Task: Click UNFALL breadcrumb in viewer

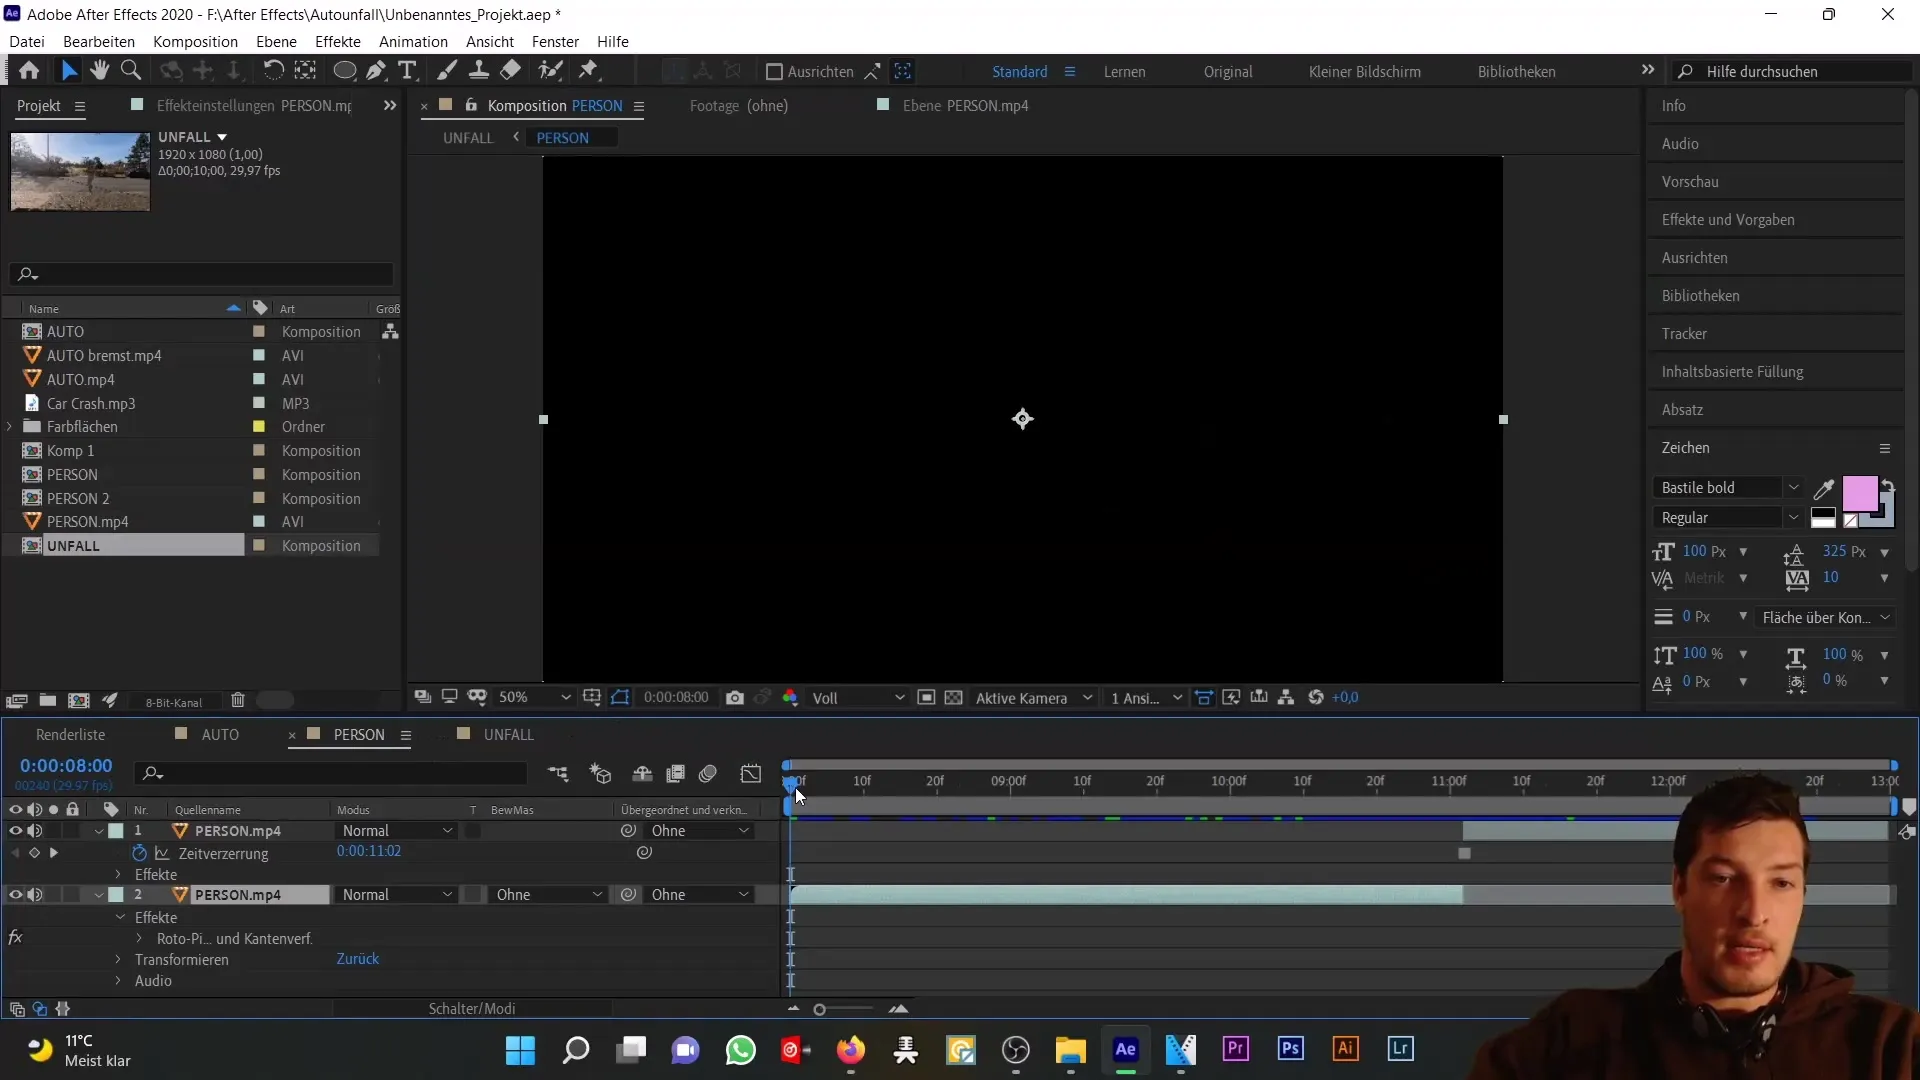Action: pyautogui.click(x=468, y=138)
